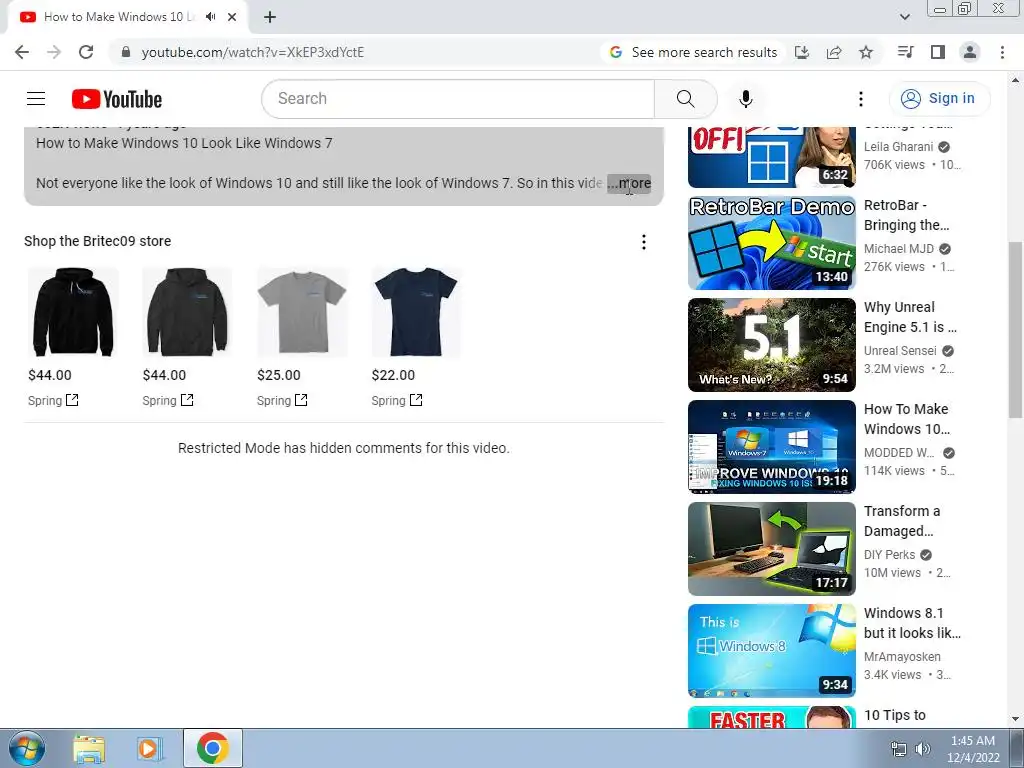Open Chrome profile avatar

pos(970,52)
